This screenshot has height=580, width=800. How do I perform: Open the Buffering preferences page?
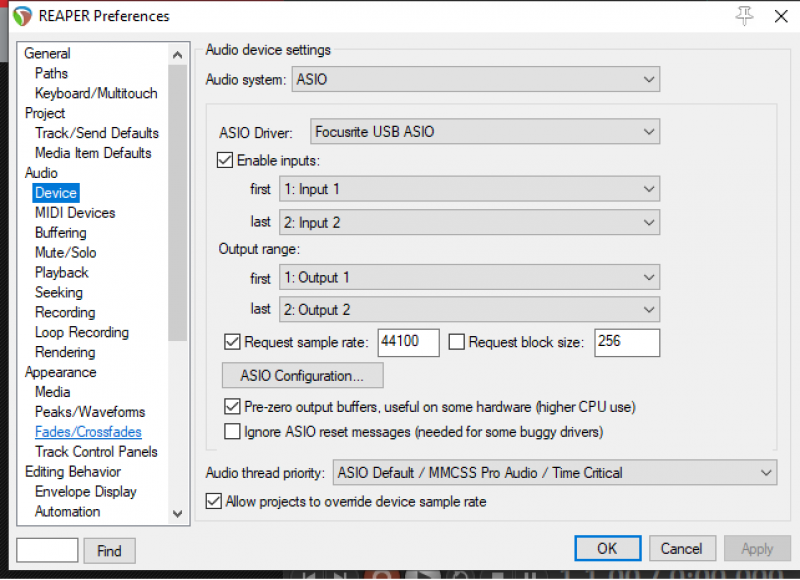[x=61, y=233]
